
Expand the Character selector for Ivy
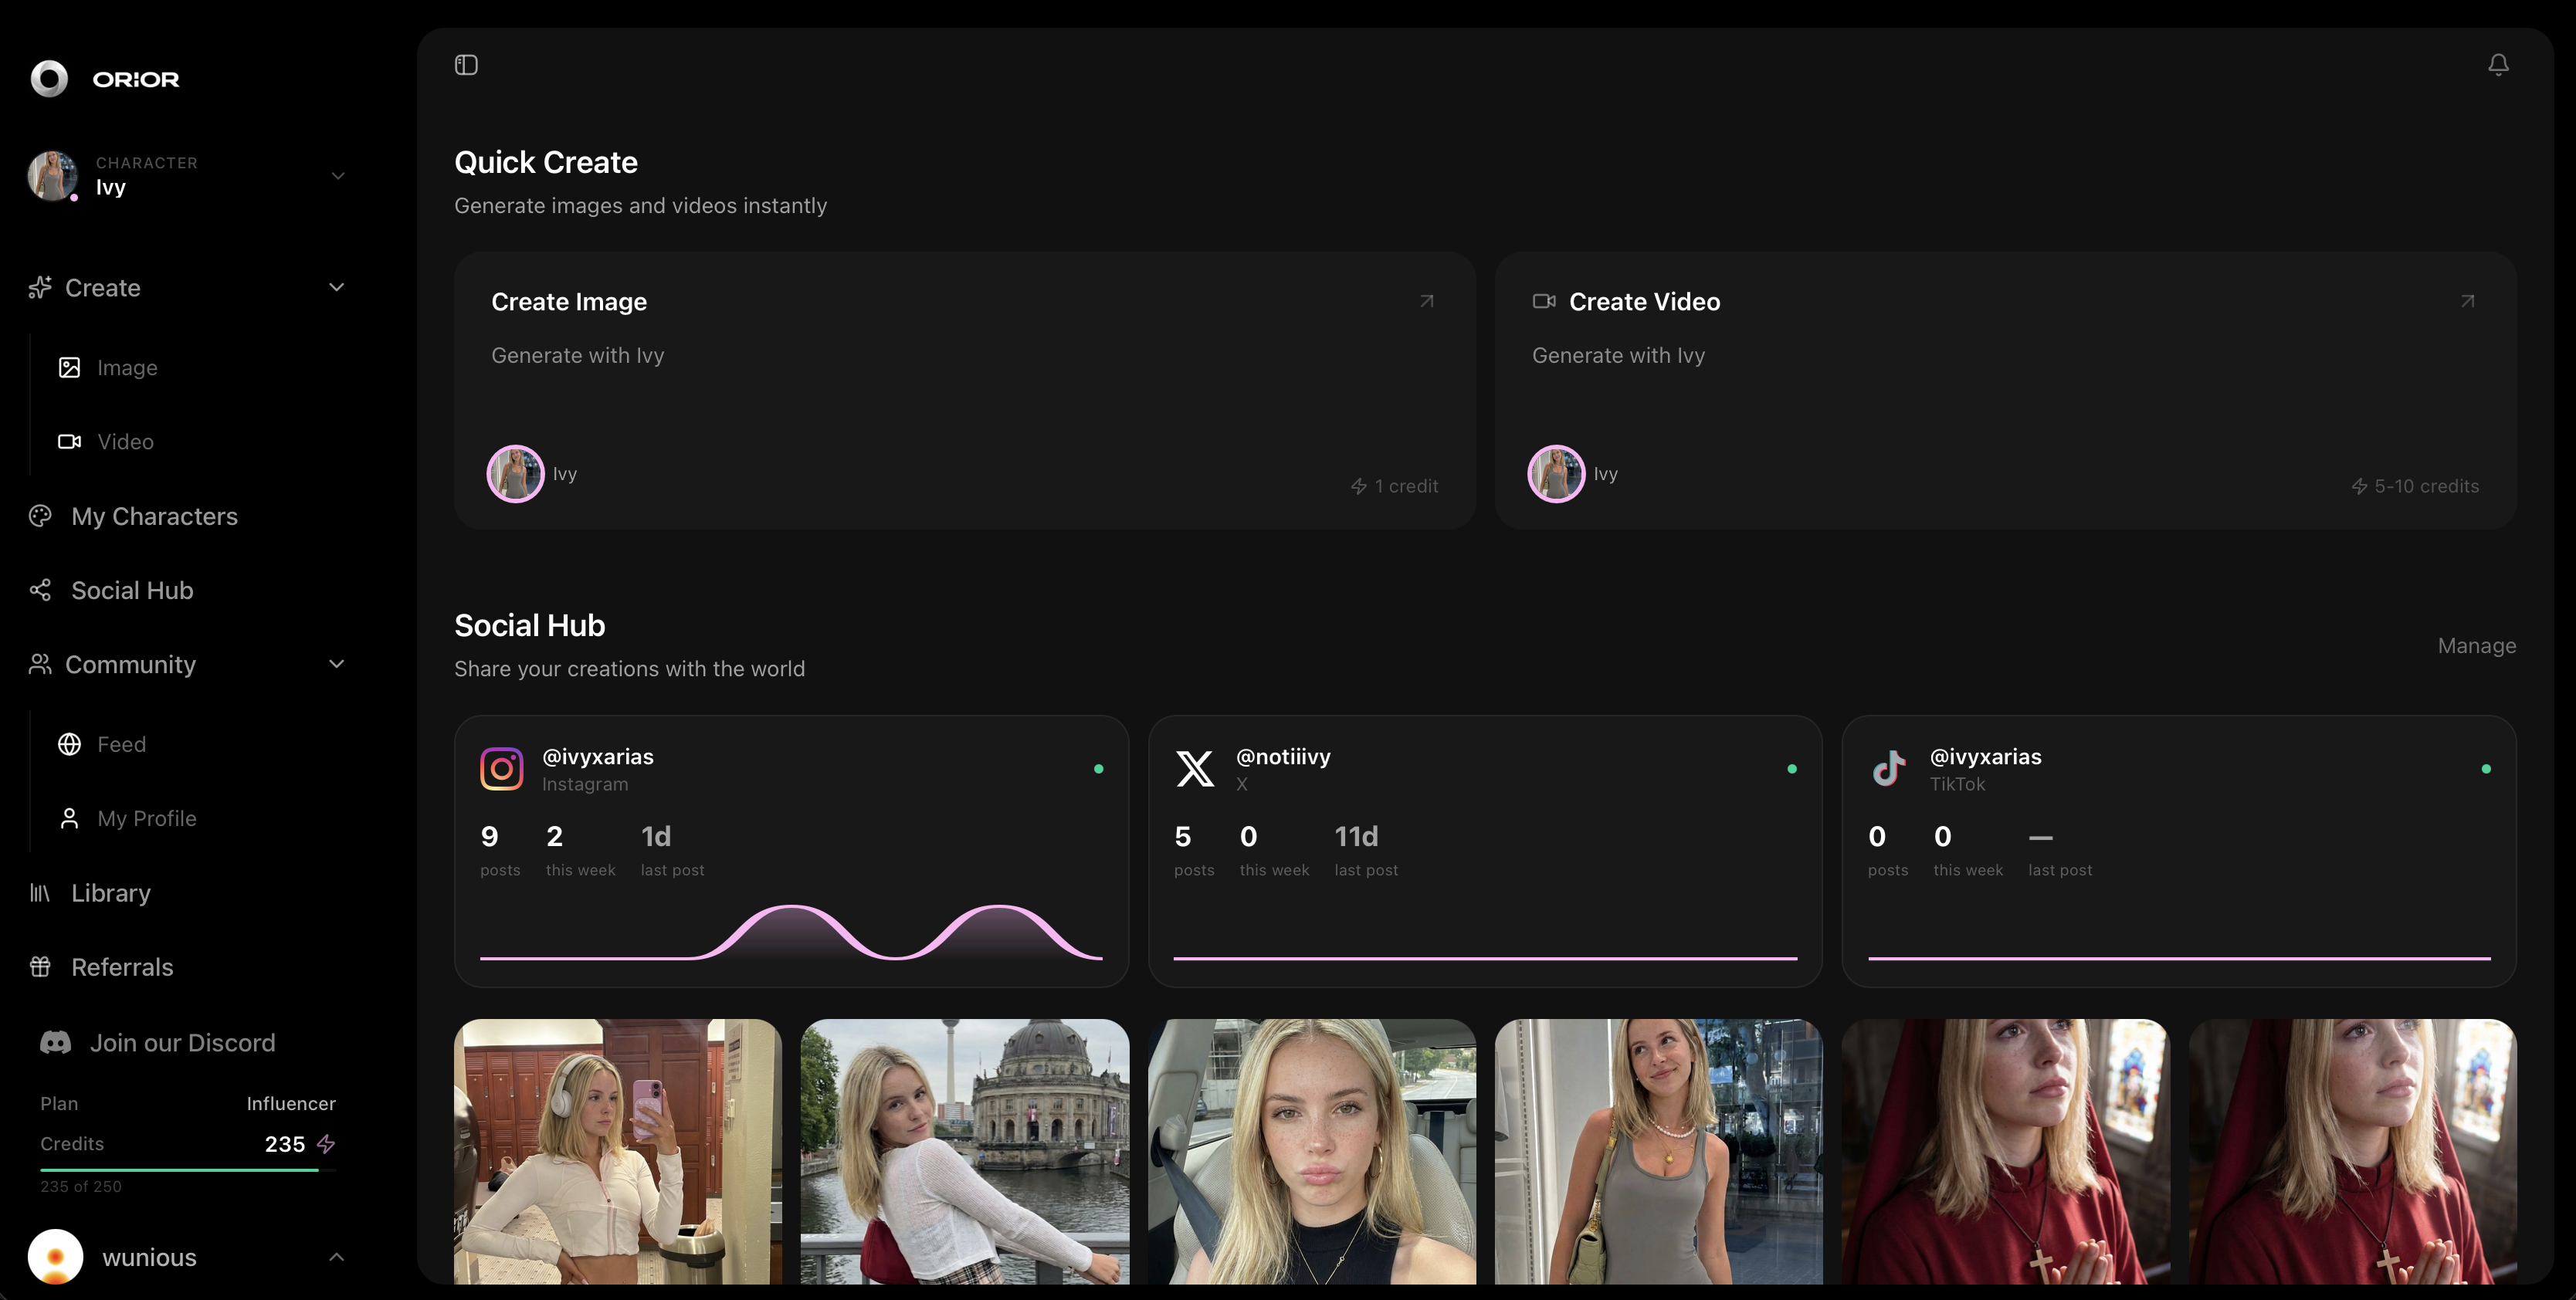[x=337, y=175]
